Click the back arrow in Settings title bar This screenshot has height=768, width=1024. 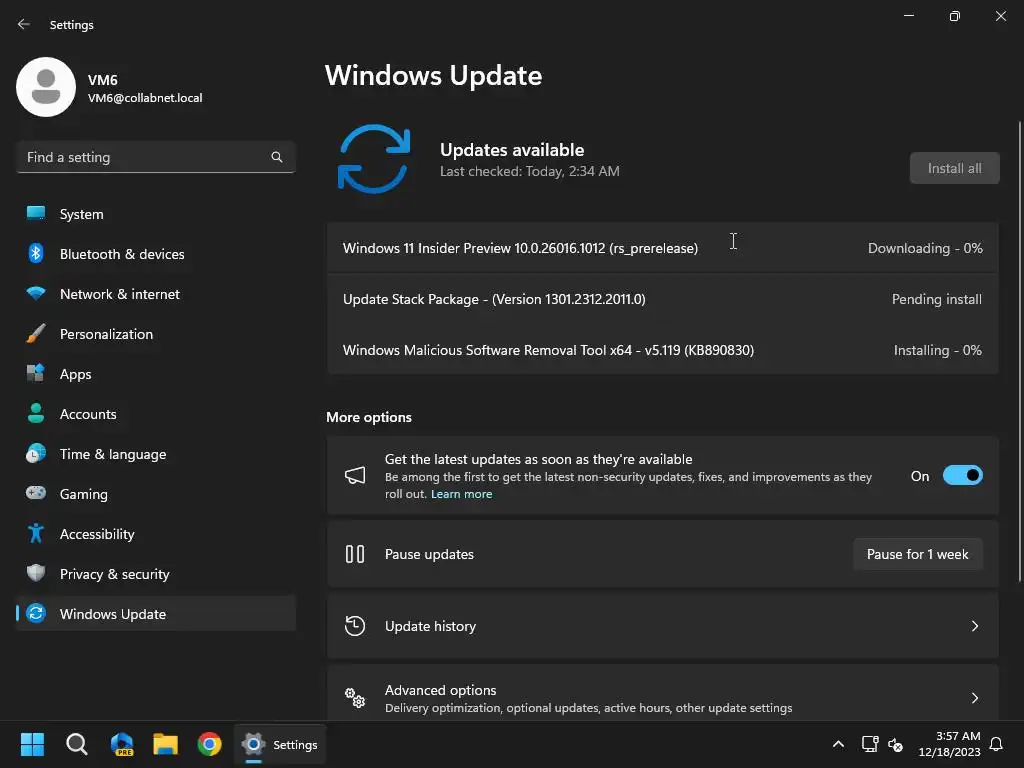pyautogui.click(x=24, y=24)
